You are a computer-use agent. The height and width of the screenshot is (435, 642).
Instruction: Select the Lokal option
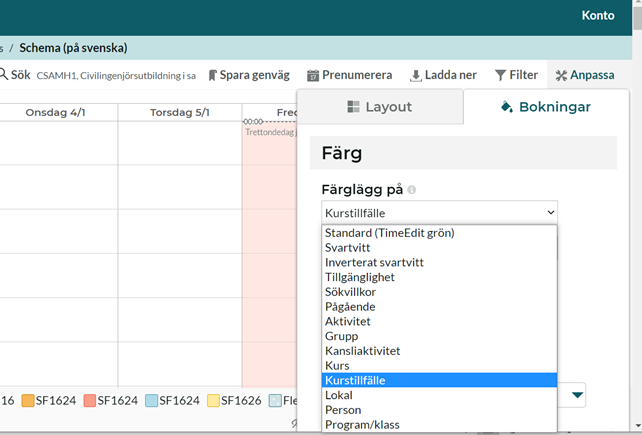[340, 395]
